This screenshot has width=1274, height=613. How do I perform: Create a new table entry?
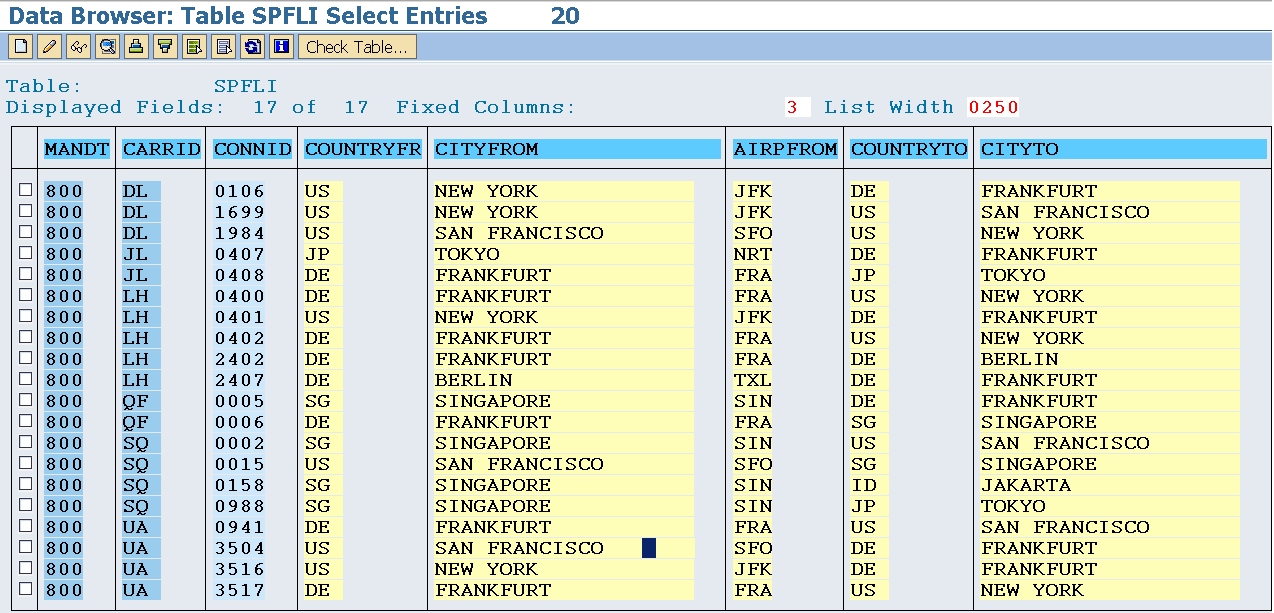[20, 46]
